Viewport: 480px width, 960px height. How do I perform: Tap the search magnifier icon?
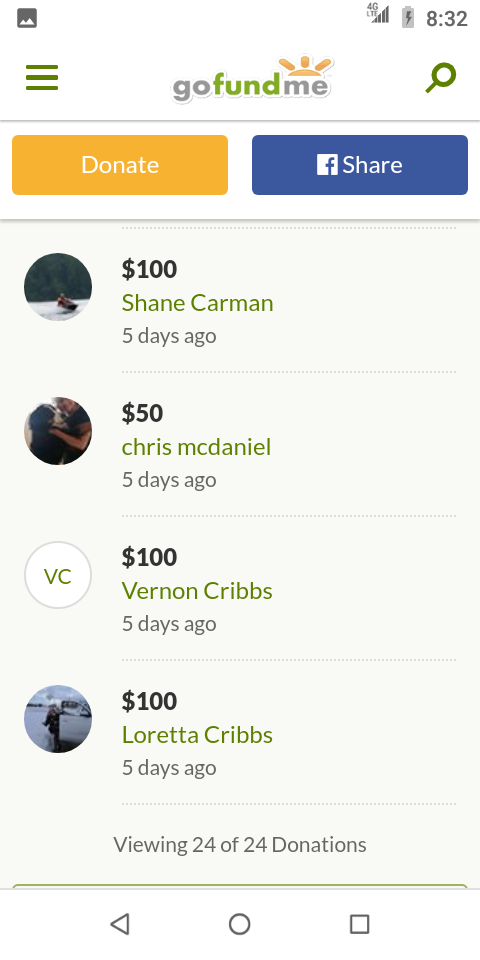[441, 78]
